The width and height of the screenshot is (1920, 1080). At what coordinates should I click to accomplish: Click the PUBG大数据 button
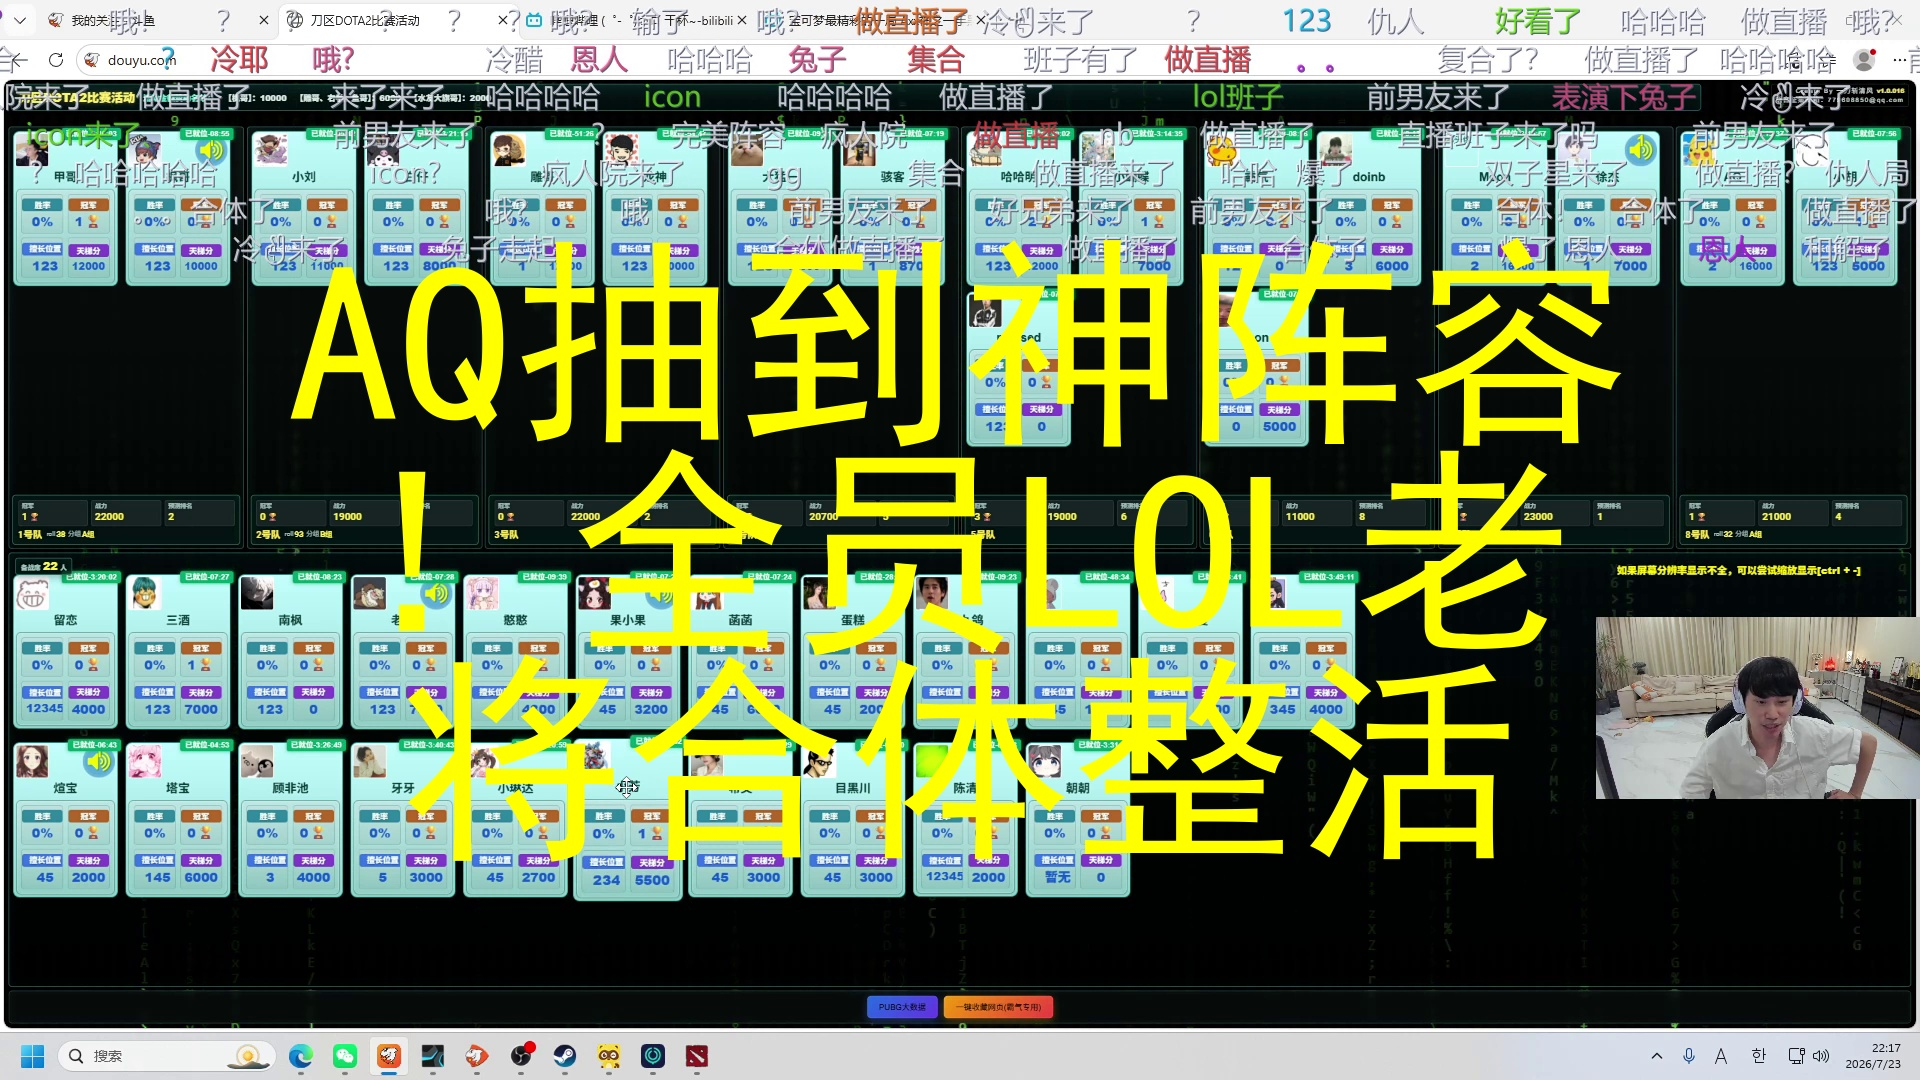pyautogui.click(x=902, y=1007)
